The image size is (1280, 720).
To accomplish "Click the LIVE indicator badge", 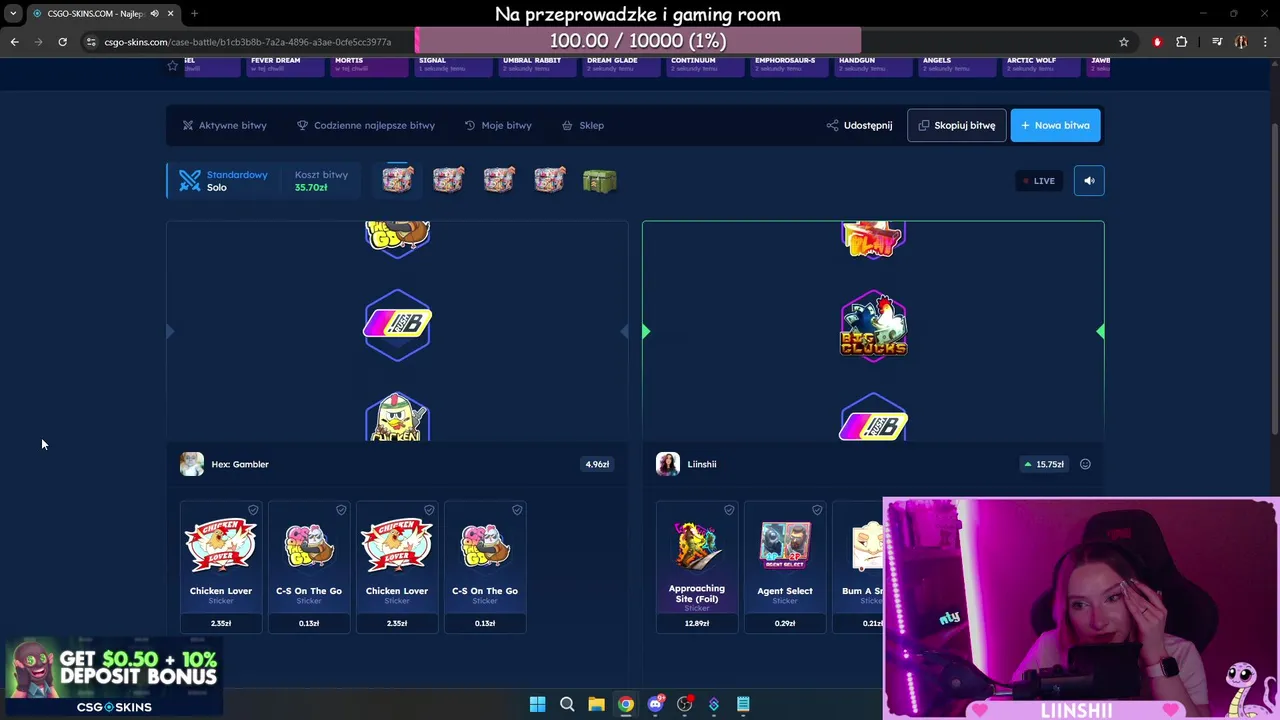I will 1038,181.
